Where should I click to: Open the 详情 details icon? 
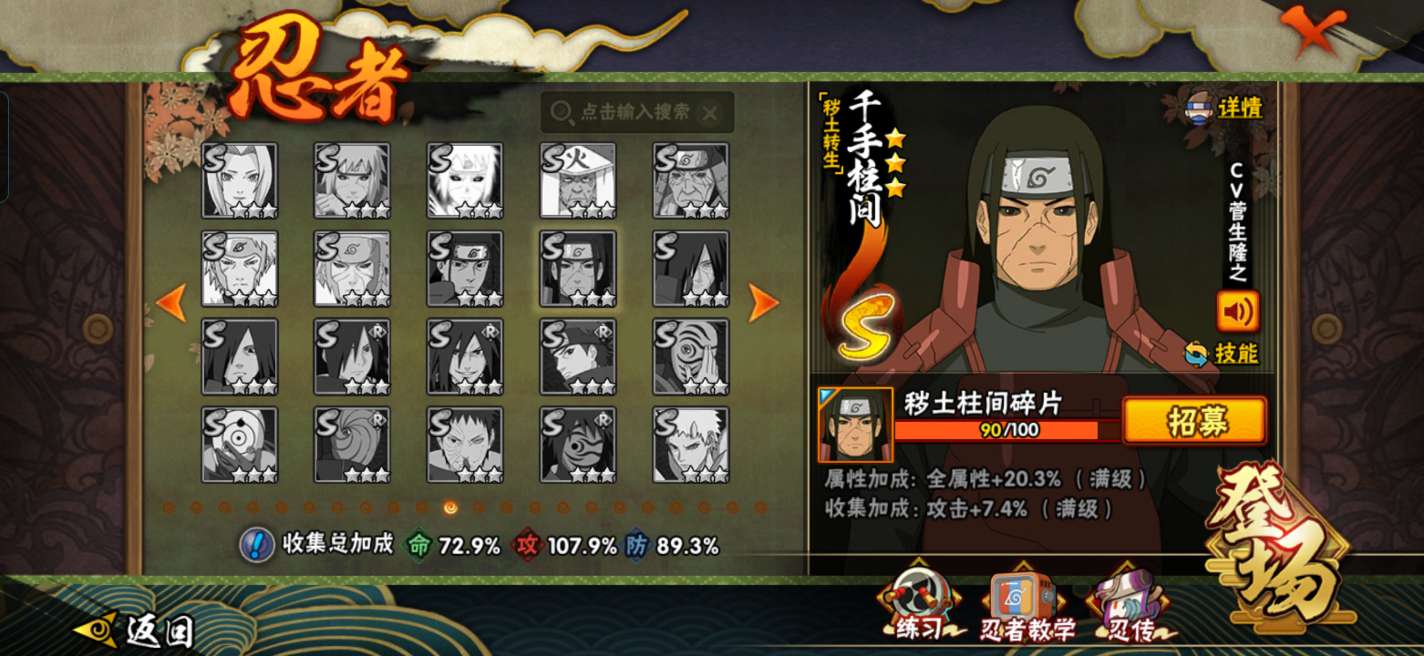(1223, 107)
